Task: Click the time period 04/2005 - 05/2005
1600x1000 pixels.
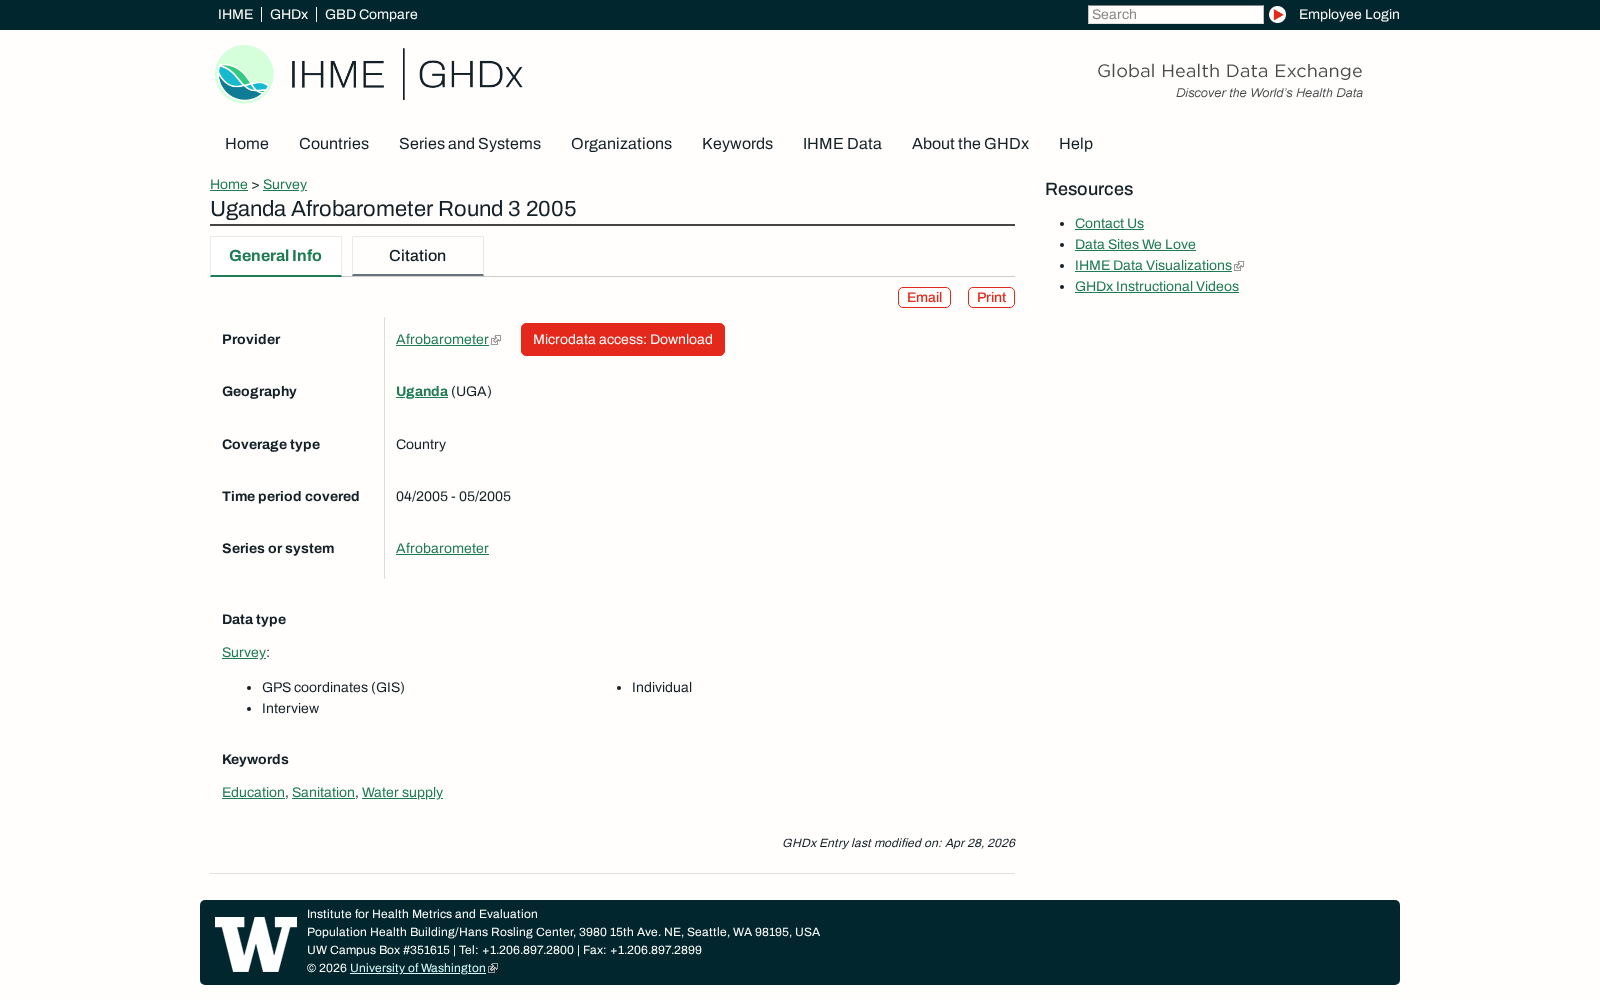Action: [x=453, y=496]
